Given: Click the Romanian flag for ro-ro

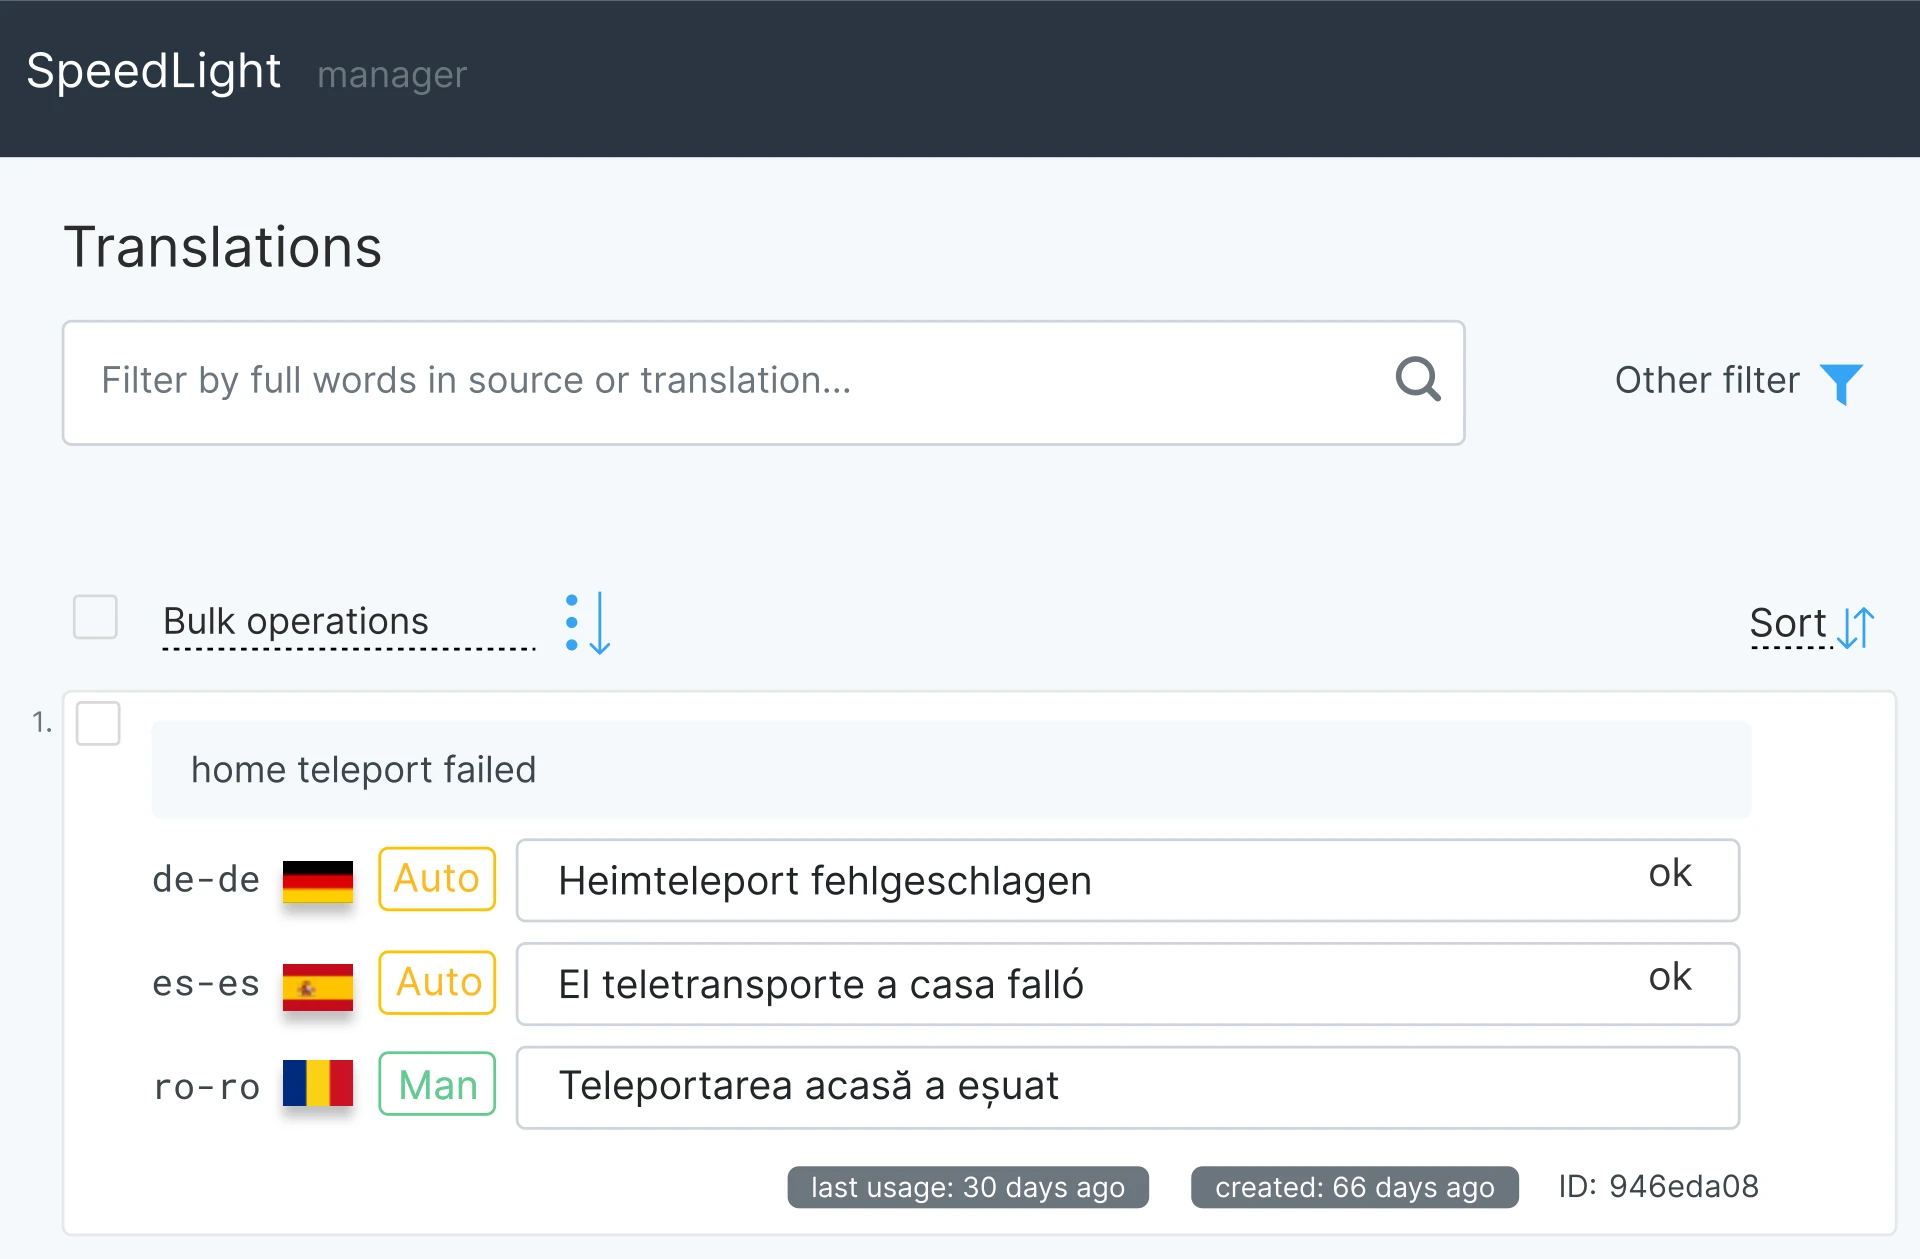Looking at the screenshot, I should click(317, 1087).
